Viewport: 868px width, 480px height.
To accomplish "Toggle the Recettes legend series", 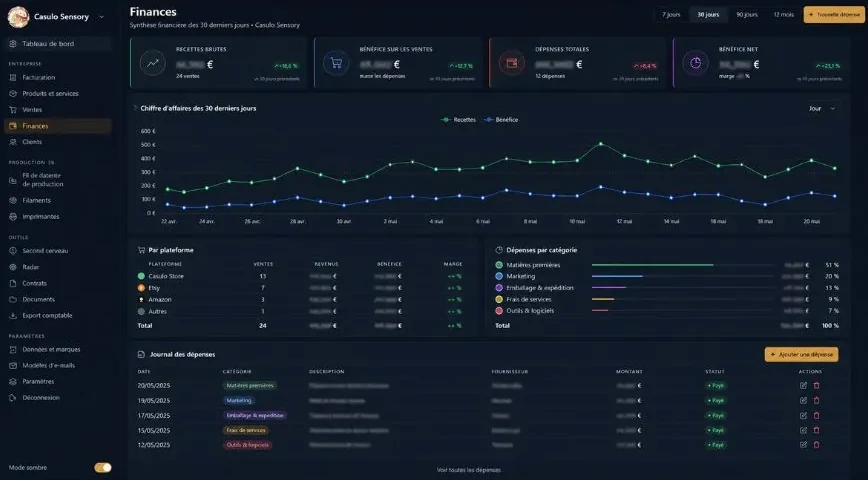I will click(x=458, y=120).
